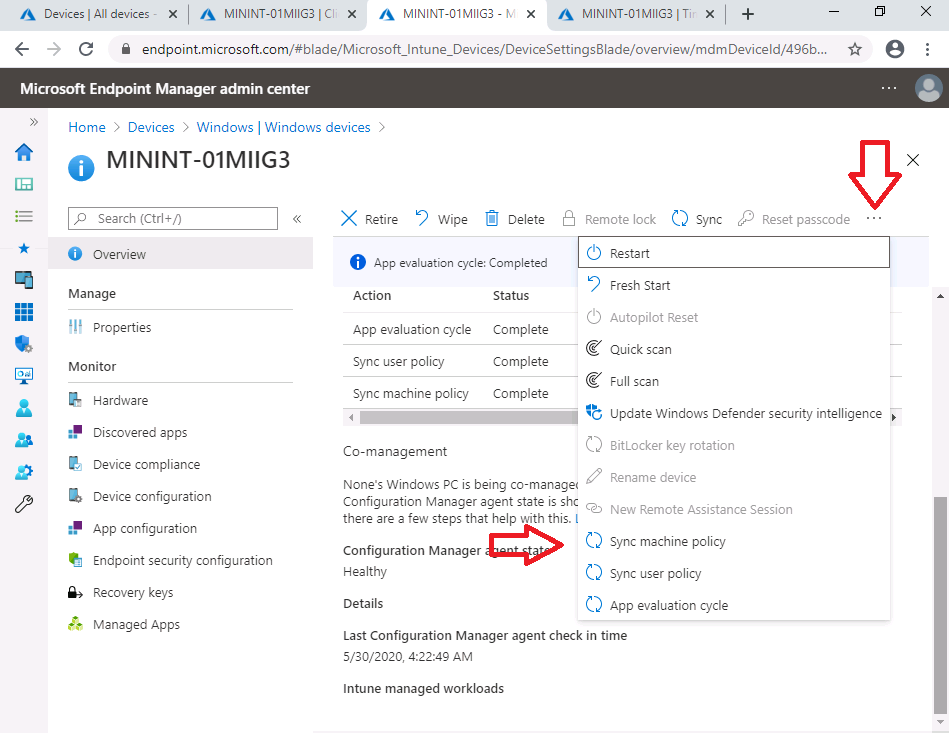Click the browser address bar URL
Screen dimensions: 949x733
click(x=484, y=50)
